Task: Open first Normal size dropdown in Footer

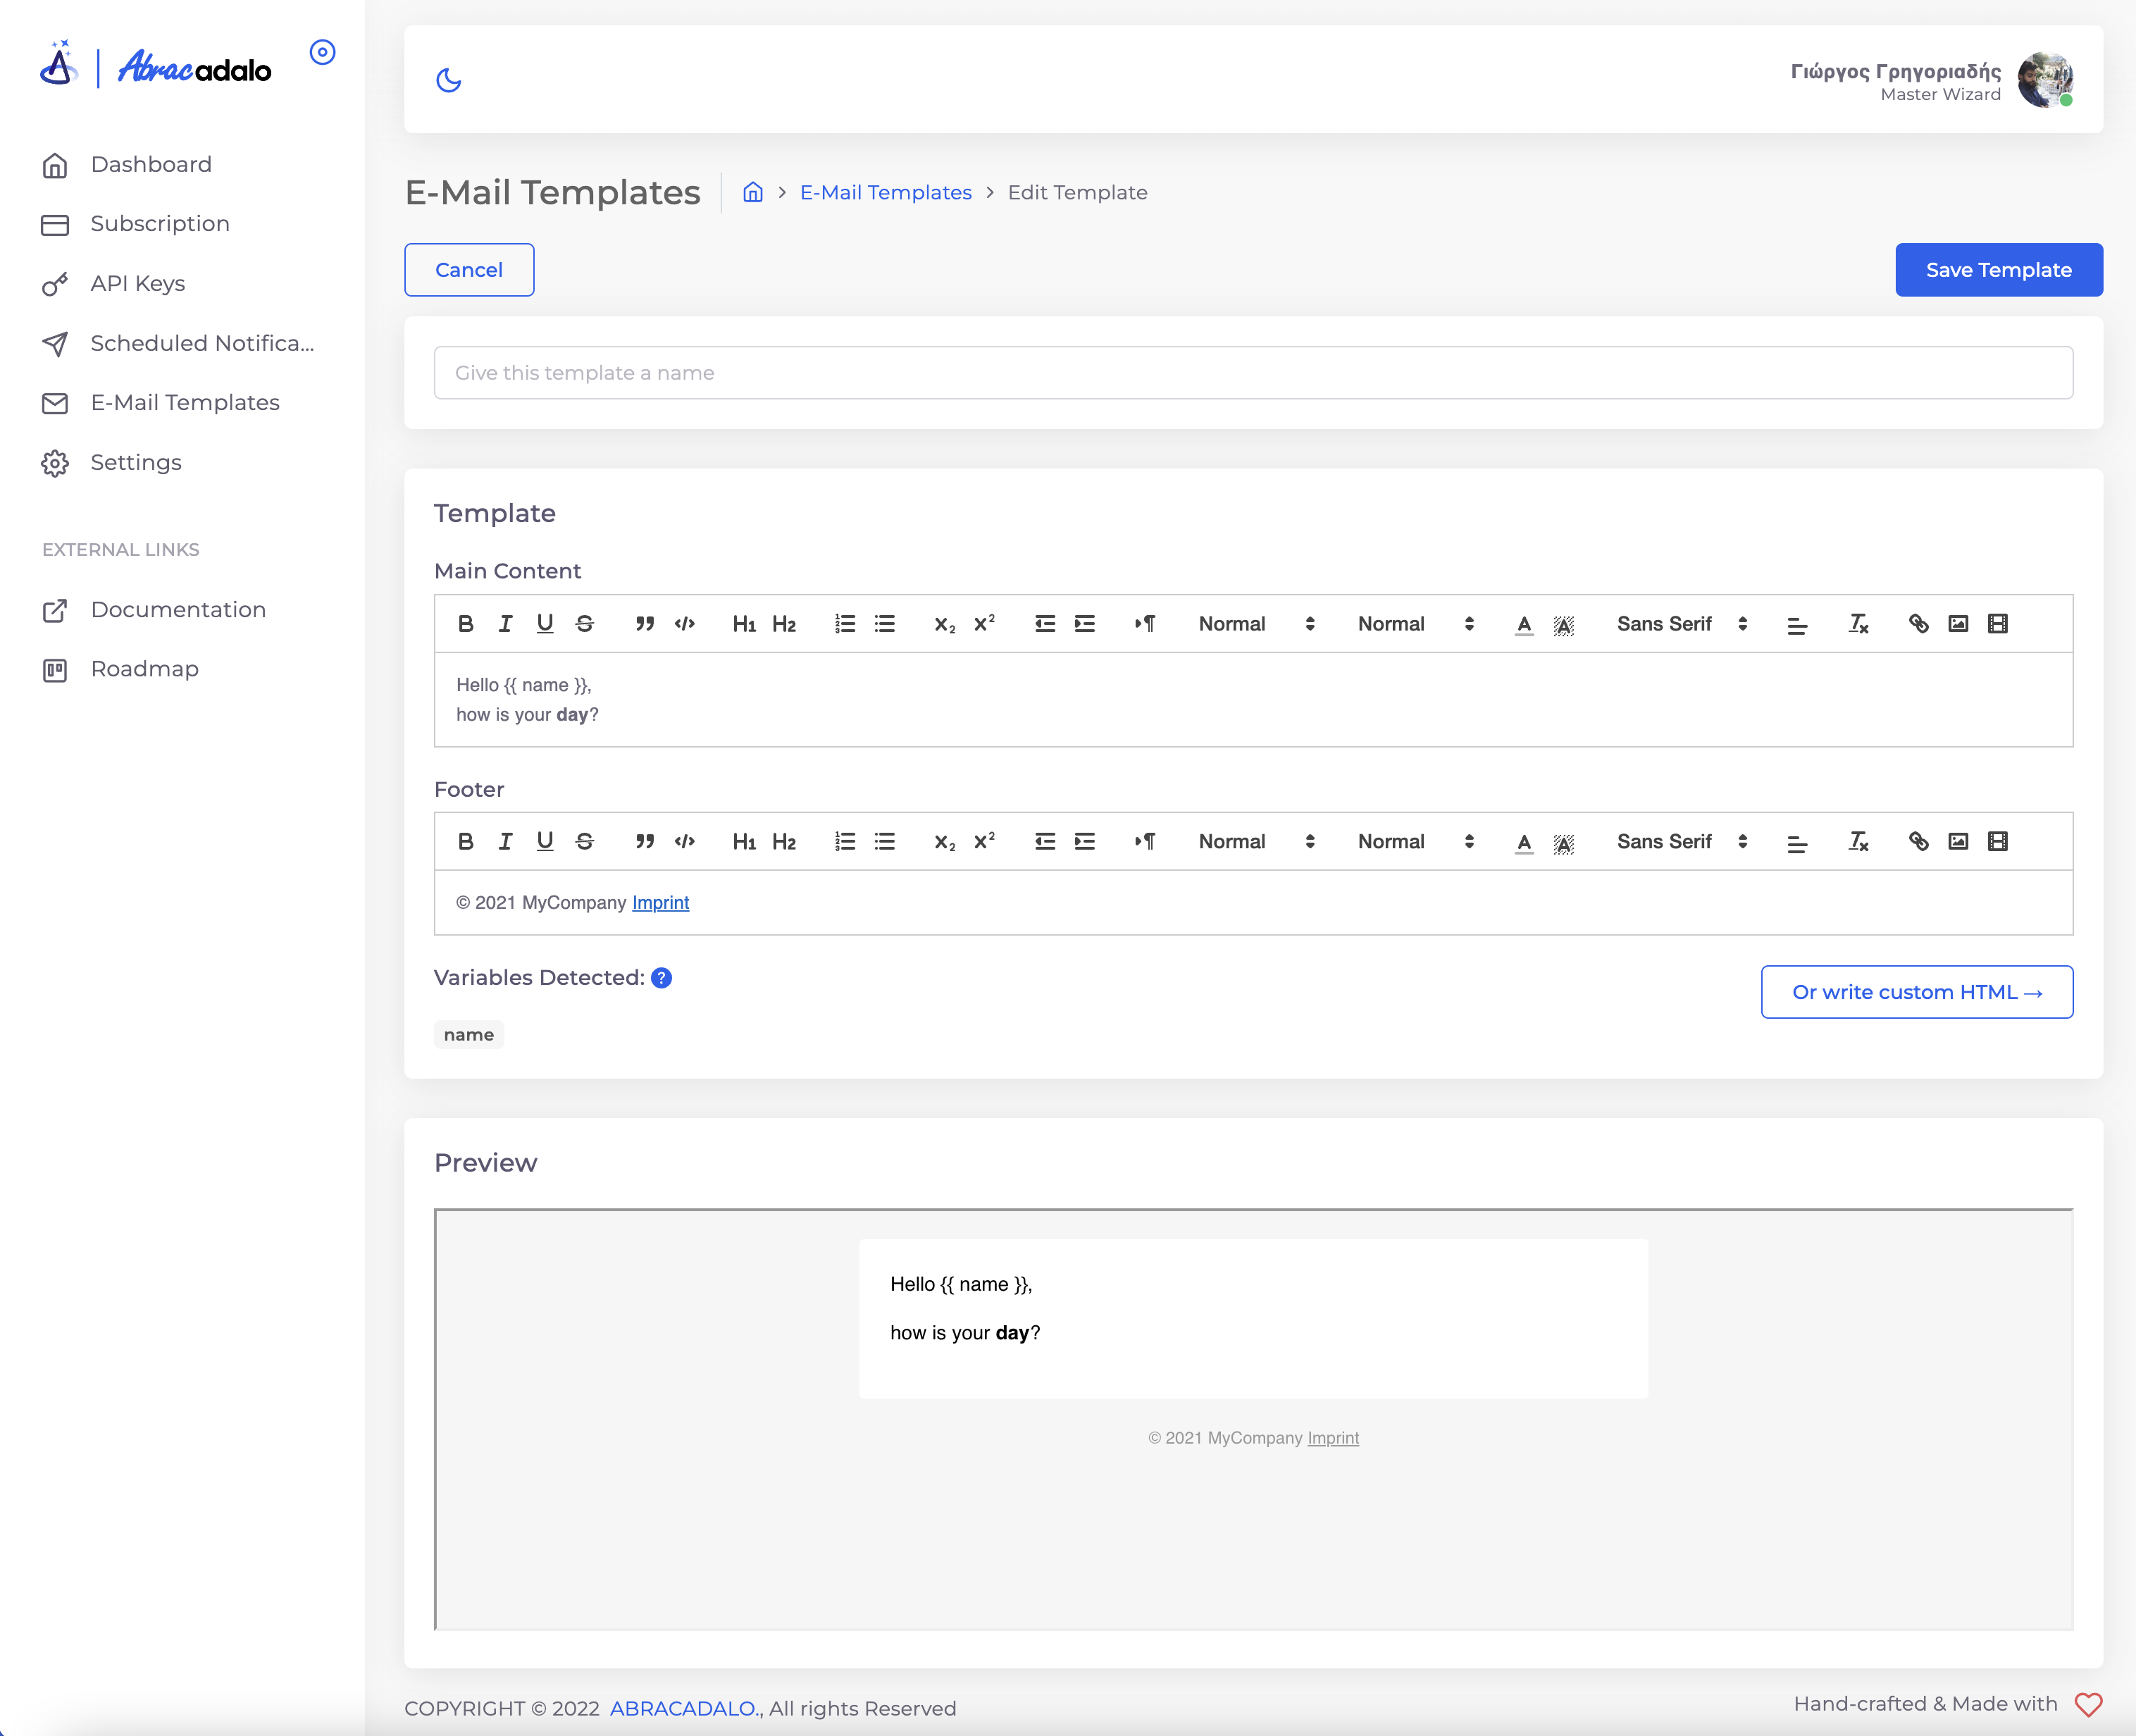Action: coord(1256,842)
